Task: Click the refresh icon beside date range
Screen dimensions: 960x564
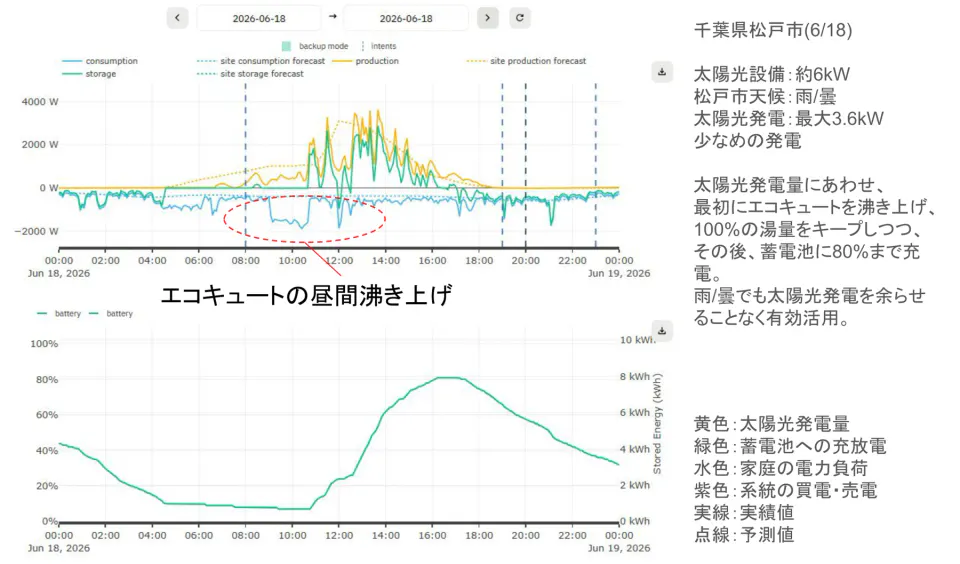Action: [520, 18]
